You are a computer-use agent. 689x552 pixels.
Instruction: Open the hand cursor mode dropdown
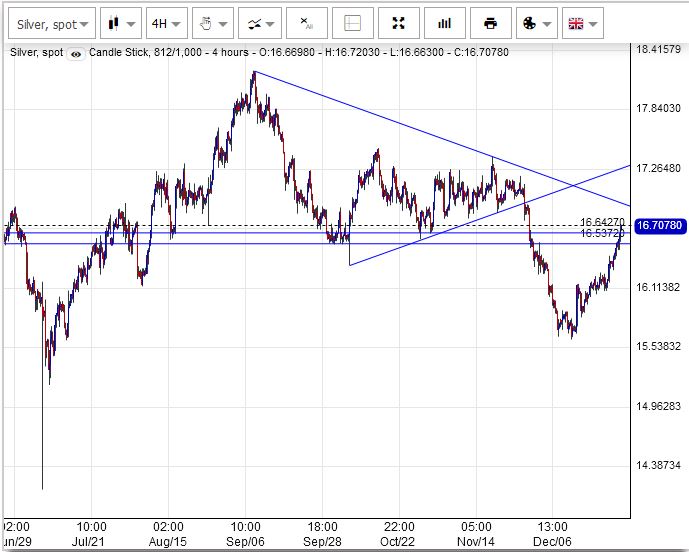[213, 23]
